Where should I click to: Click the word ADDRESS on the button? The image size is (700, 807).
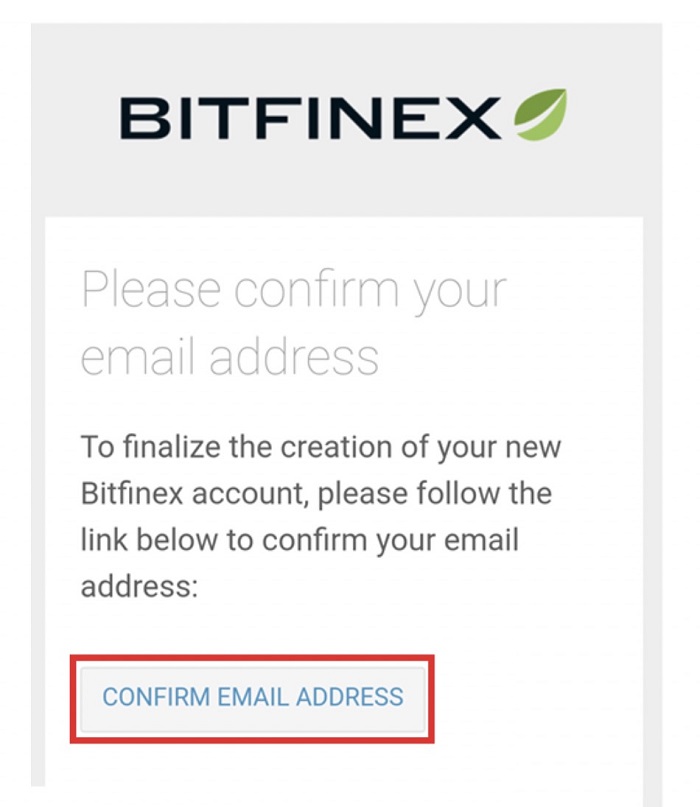[x=349, y=697]
